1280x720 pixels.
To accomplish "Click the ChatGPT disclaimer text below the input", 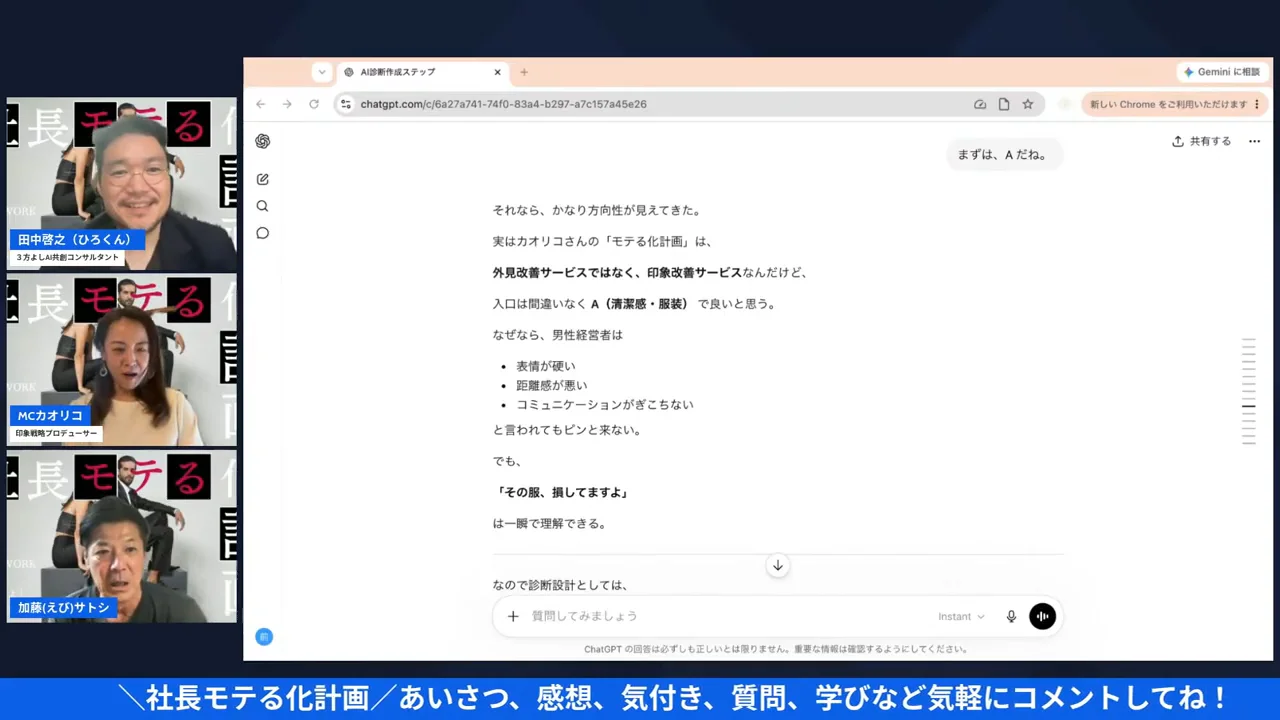I will coord(776,649).
